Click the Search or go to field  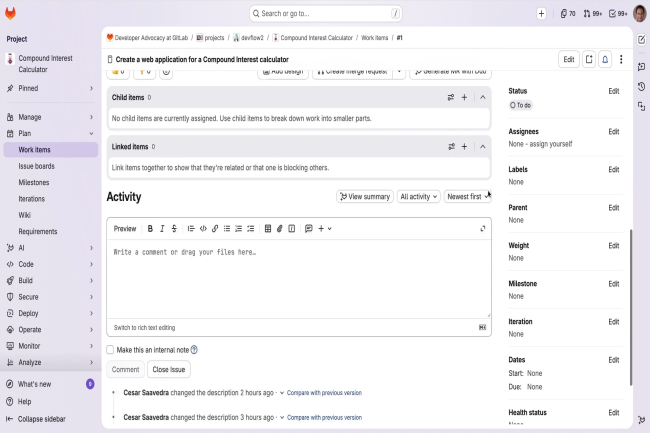pos(326,14)
